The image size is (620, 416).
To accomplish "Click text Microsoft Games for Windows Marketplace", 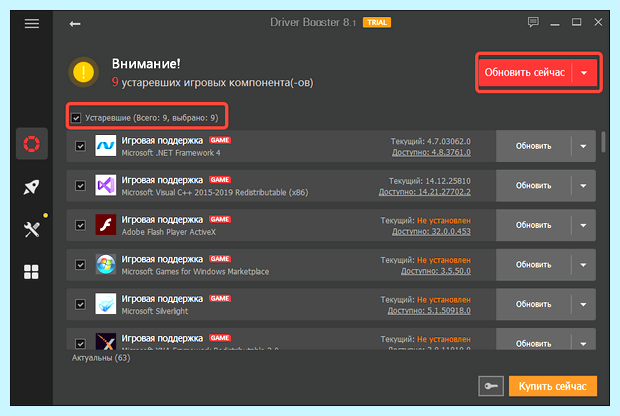I will click(195, 272).
